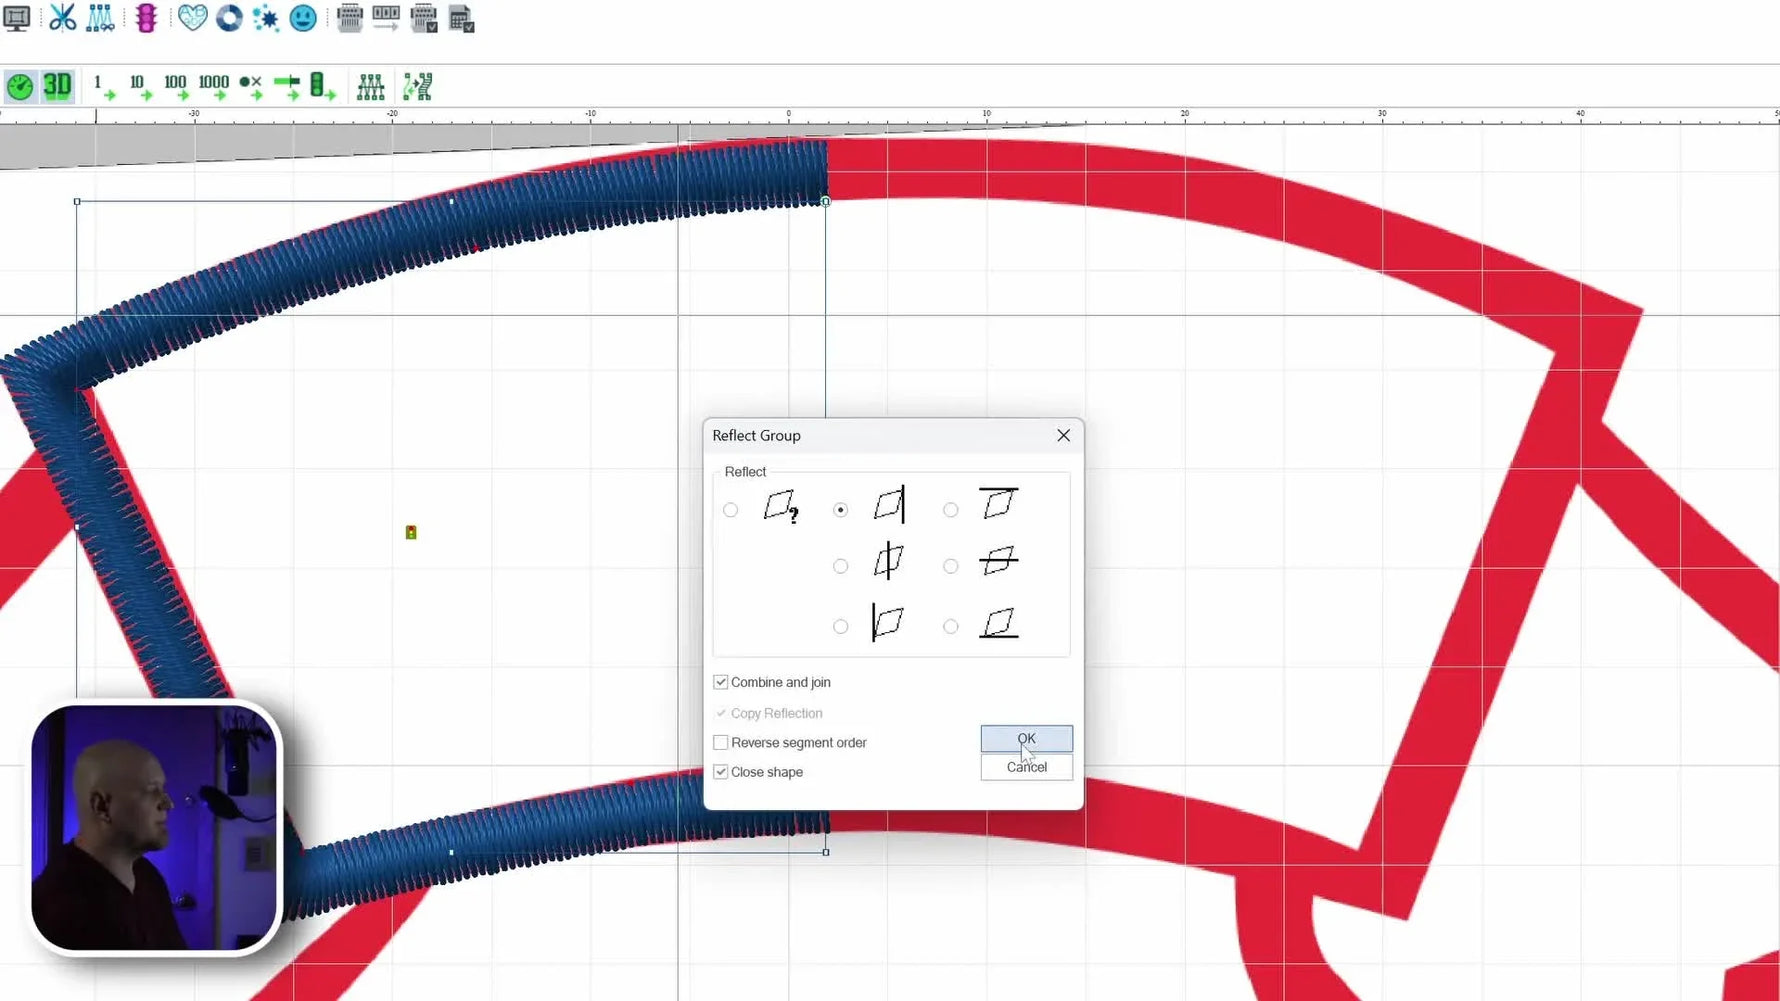The height and width of the screenshot is (1001, 1780).
Task: Click the blue segmented ring icon
Action: click(229, 18)
